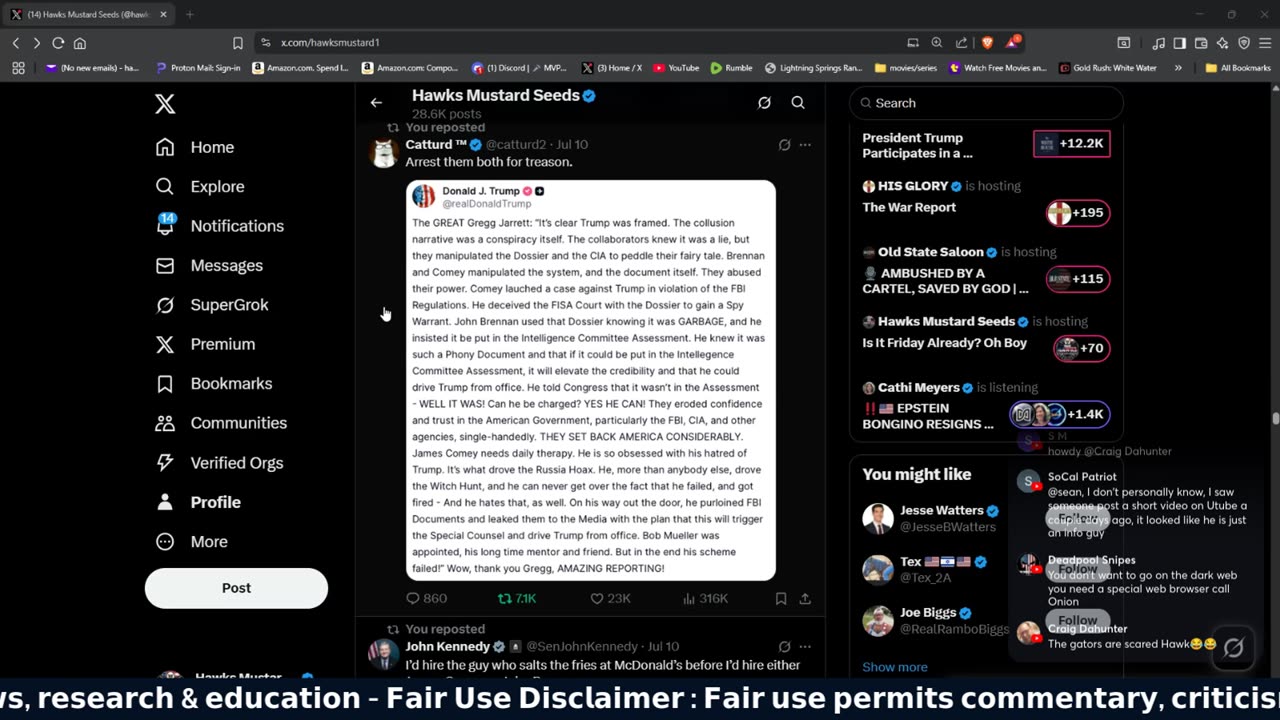Reply to Catturd's post with 860 replies
Viewport: 1280px width, 720px height.
[x=426, y=598]
